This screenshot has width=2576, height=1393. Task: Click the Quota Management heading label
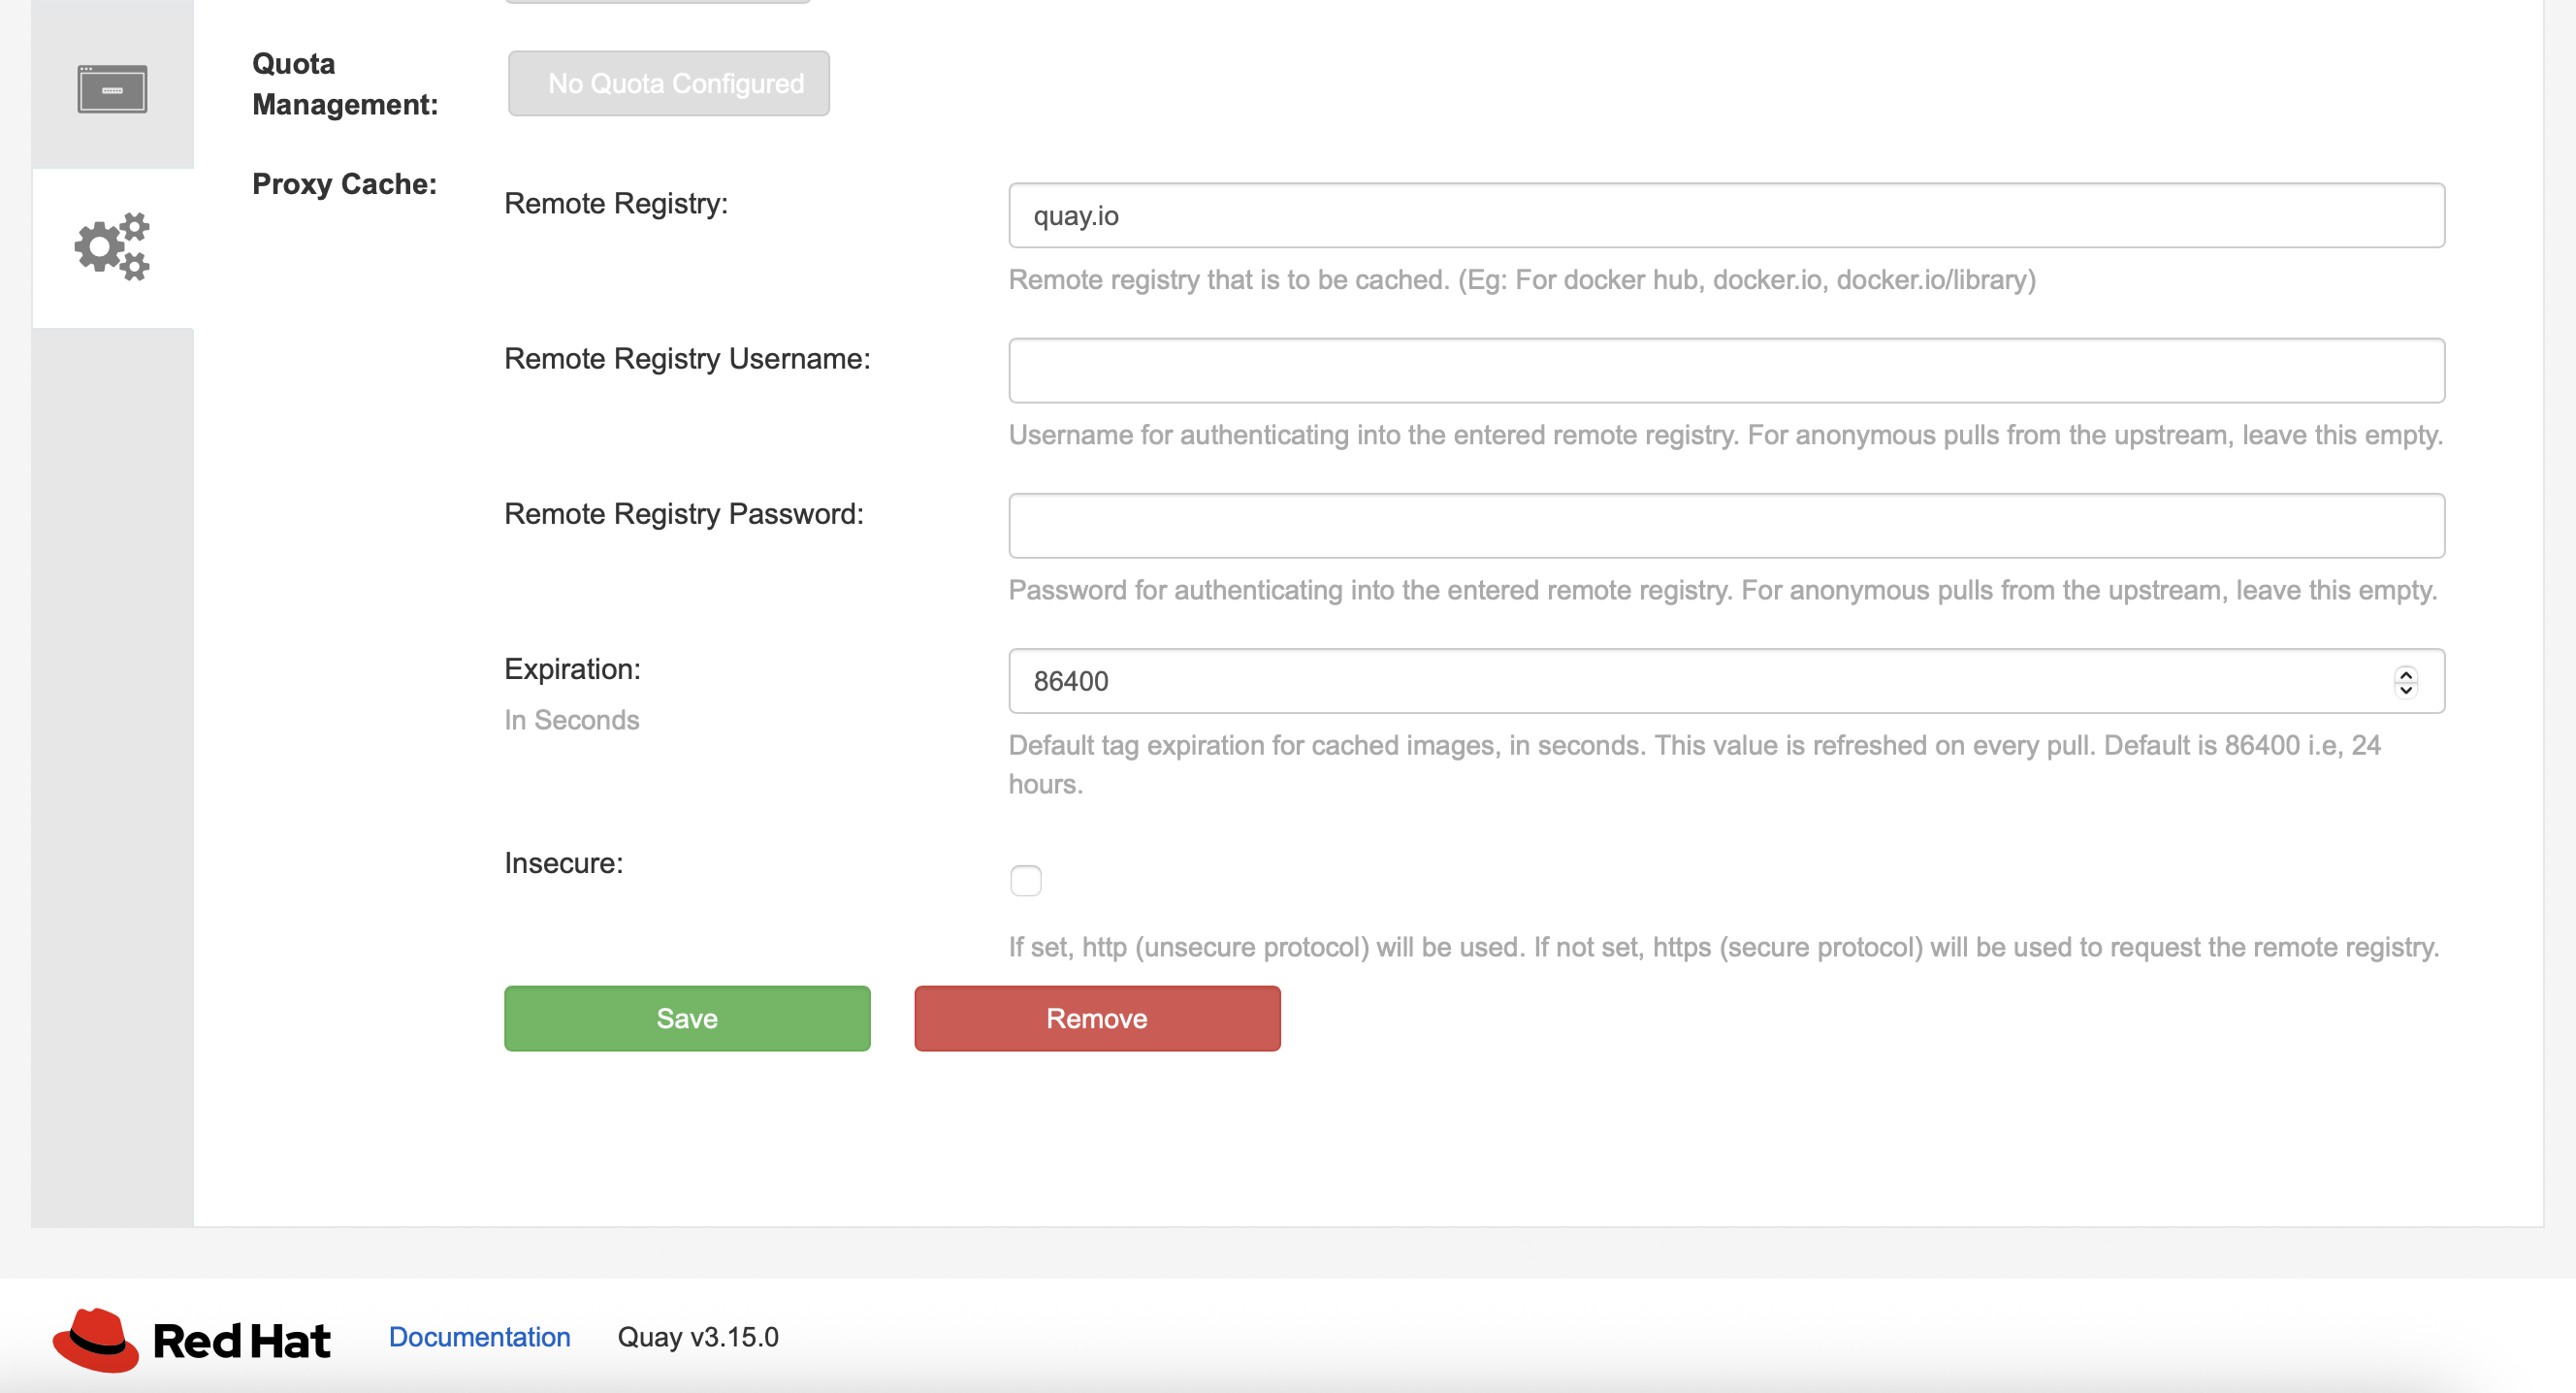point(344,84)
